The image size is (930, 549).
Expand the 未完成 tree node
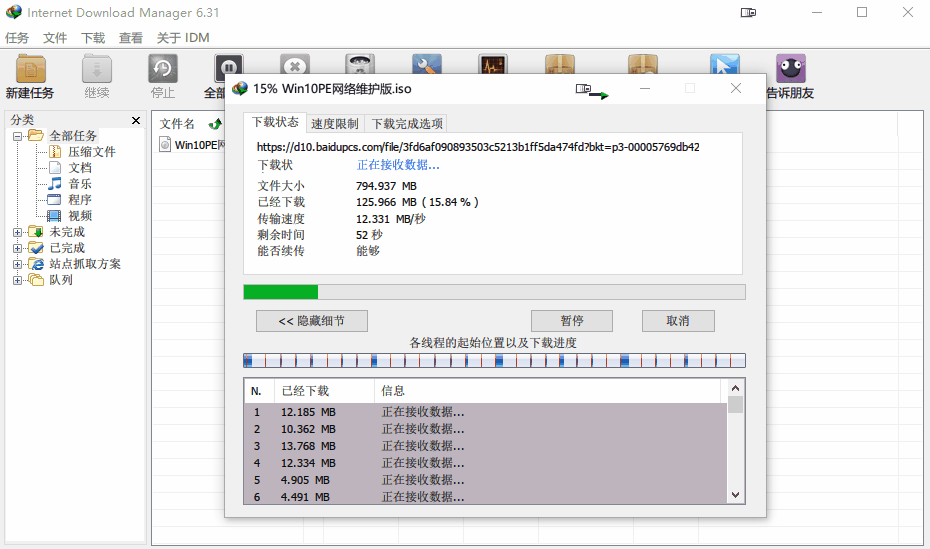click(x=17, y=232)
